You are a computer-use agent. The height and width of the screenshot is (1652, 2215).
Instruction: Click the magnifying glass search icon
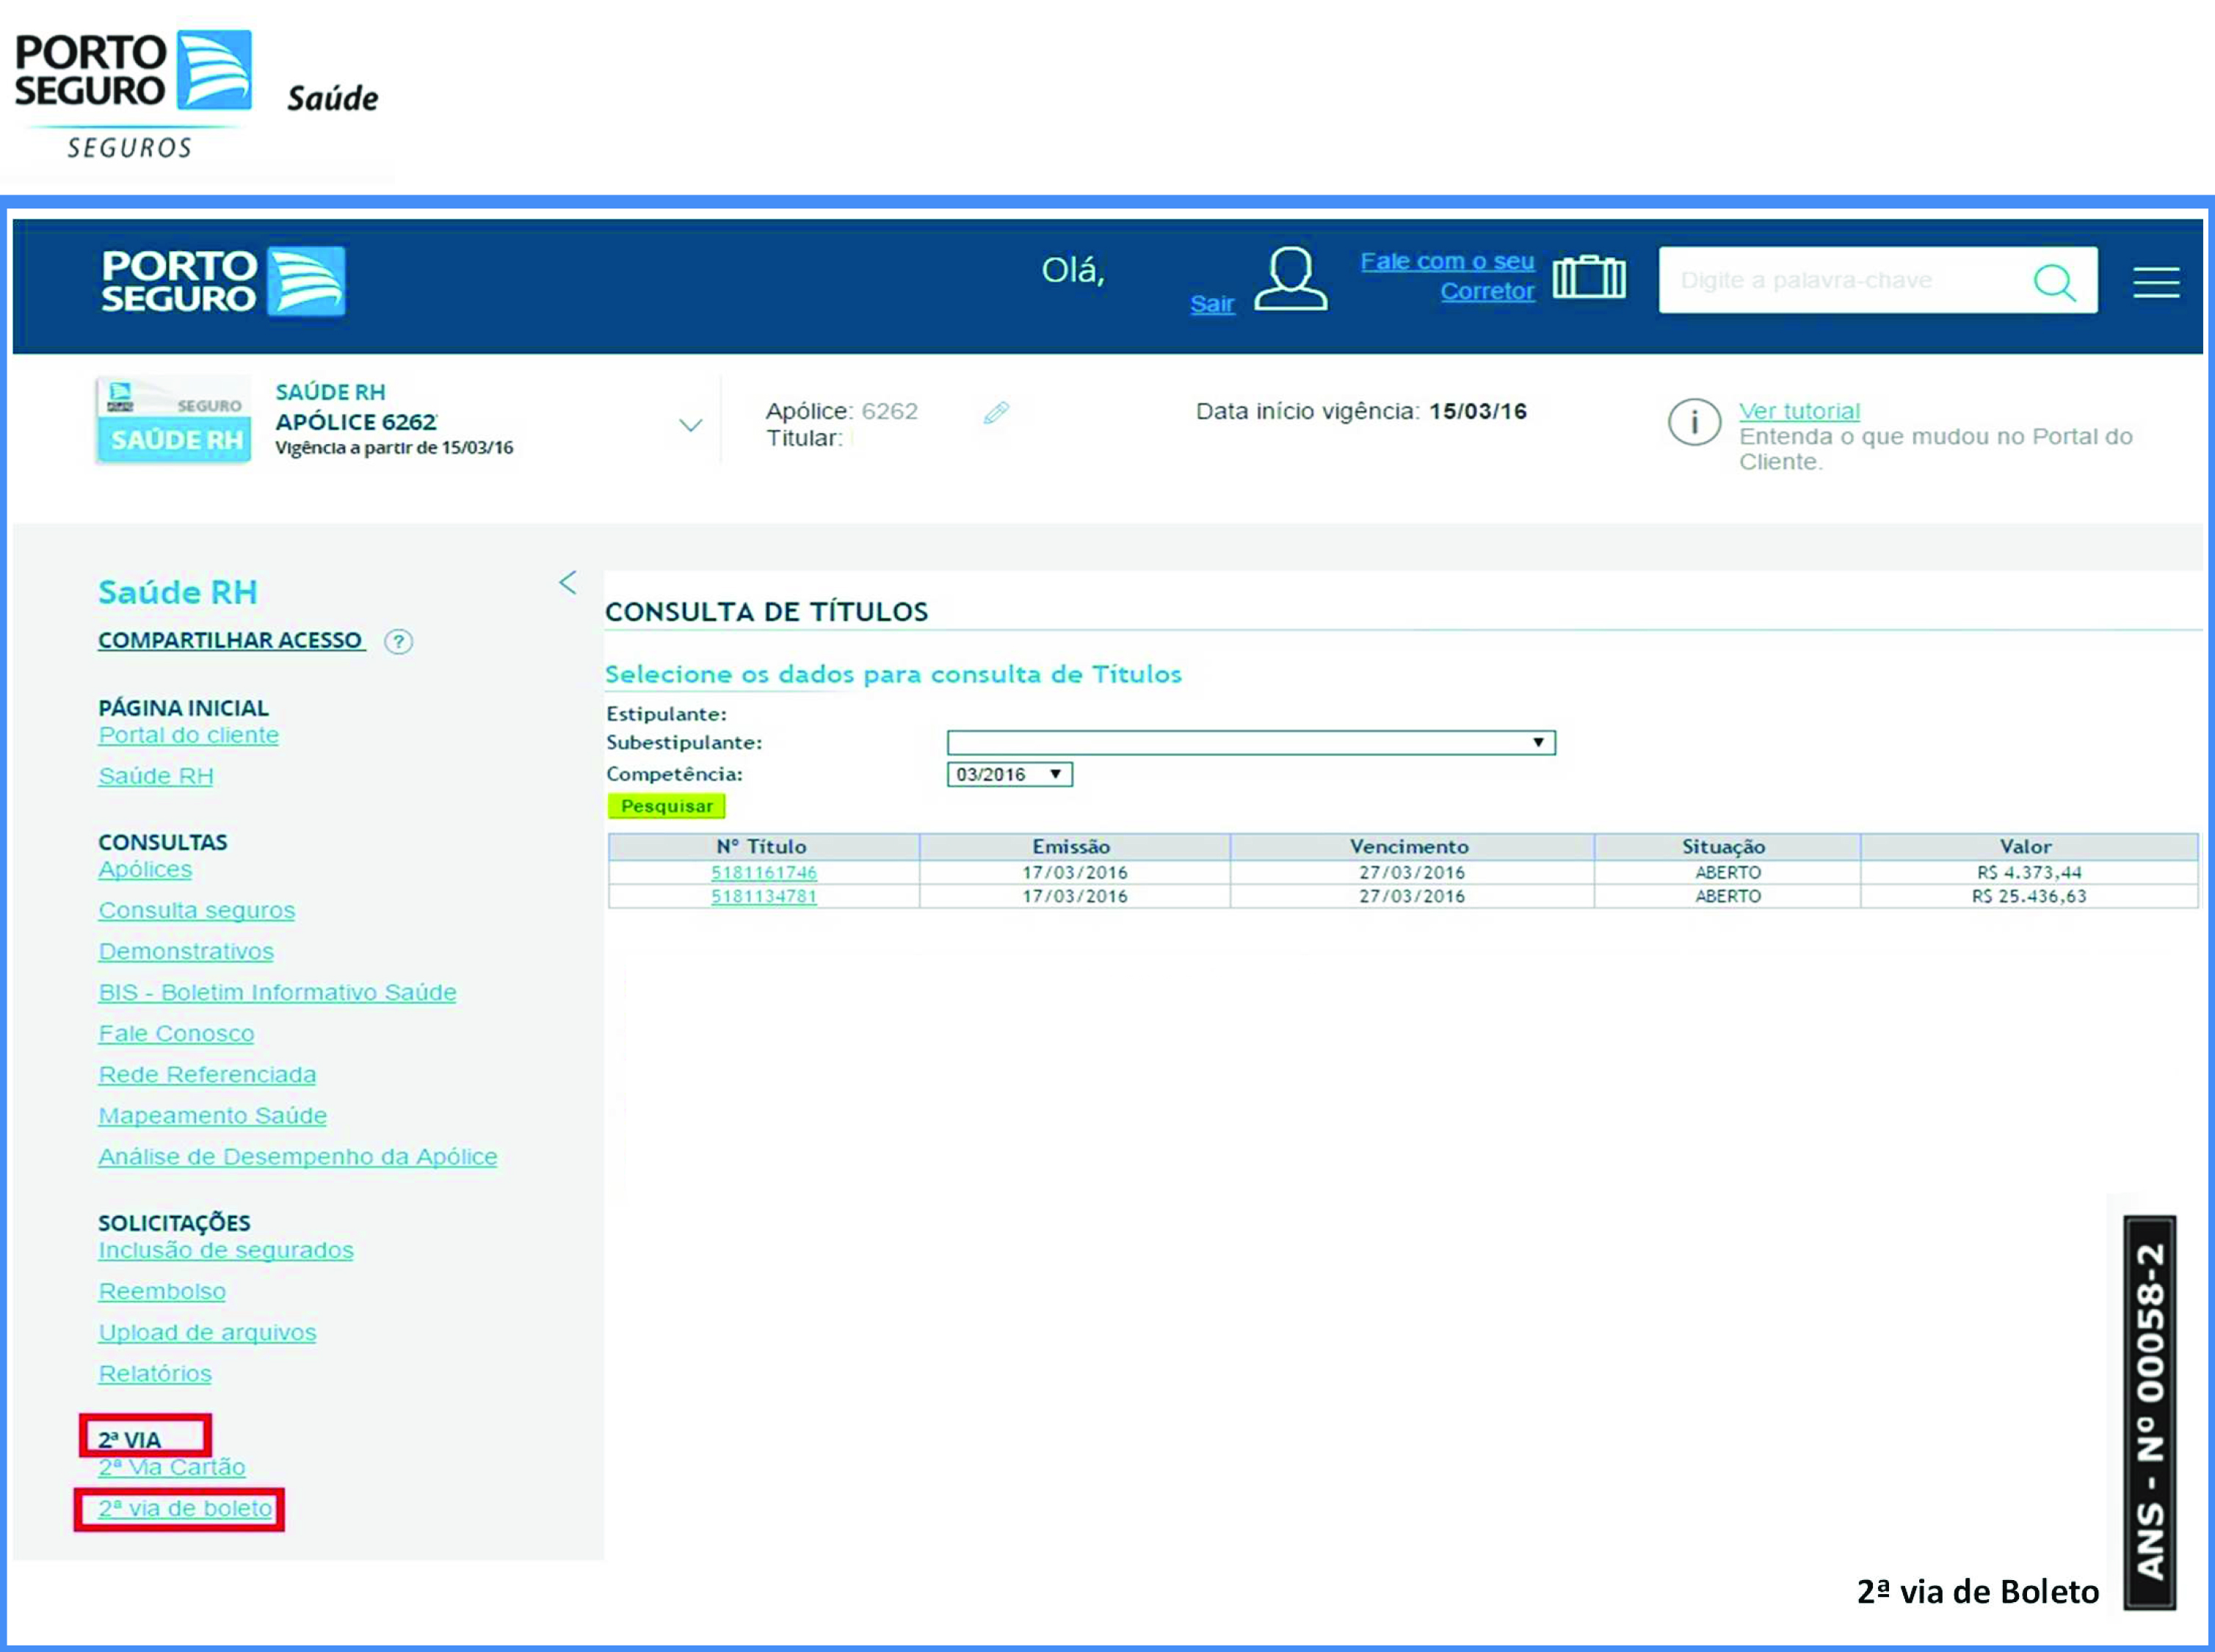[2054, 282]
